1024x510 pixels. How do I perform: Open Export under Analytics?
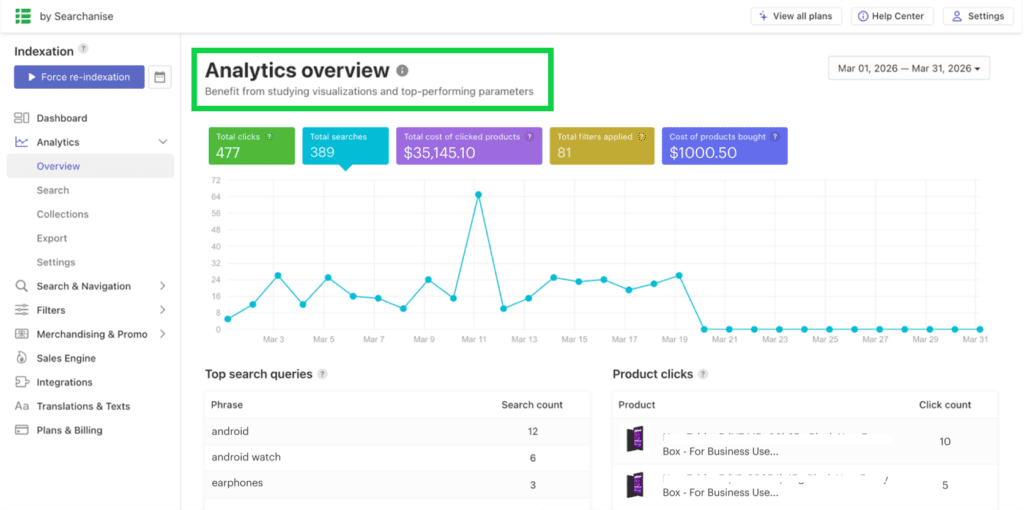coord(52,238)
